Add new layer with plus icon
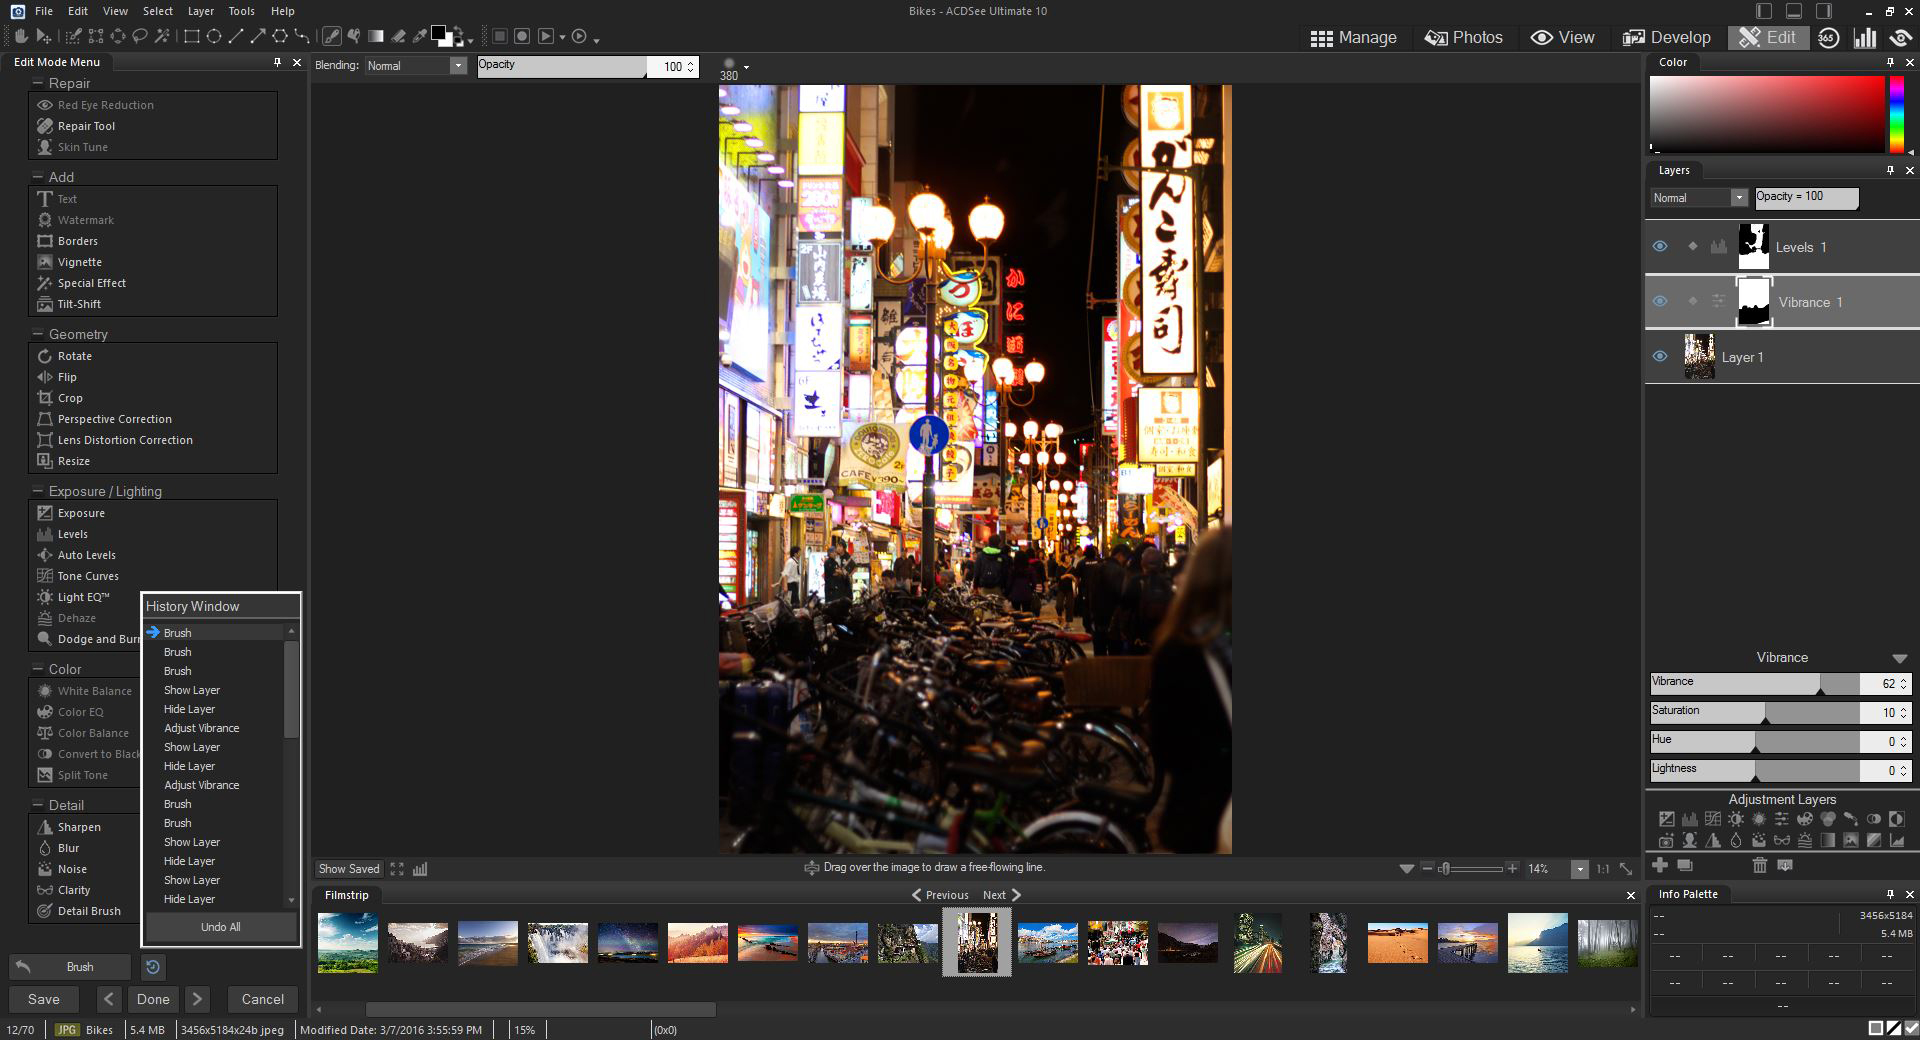This screenshot has height=1040, width=1920. 1660,864
